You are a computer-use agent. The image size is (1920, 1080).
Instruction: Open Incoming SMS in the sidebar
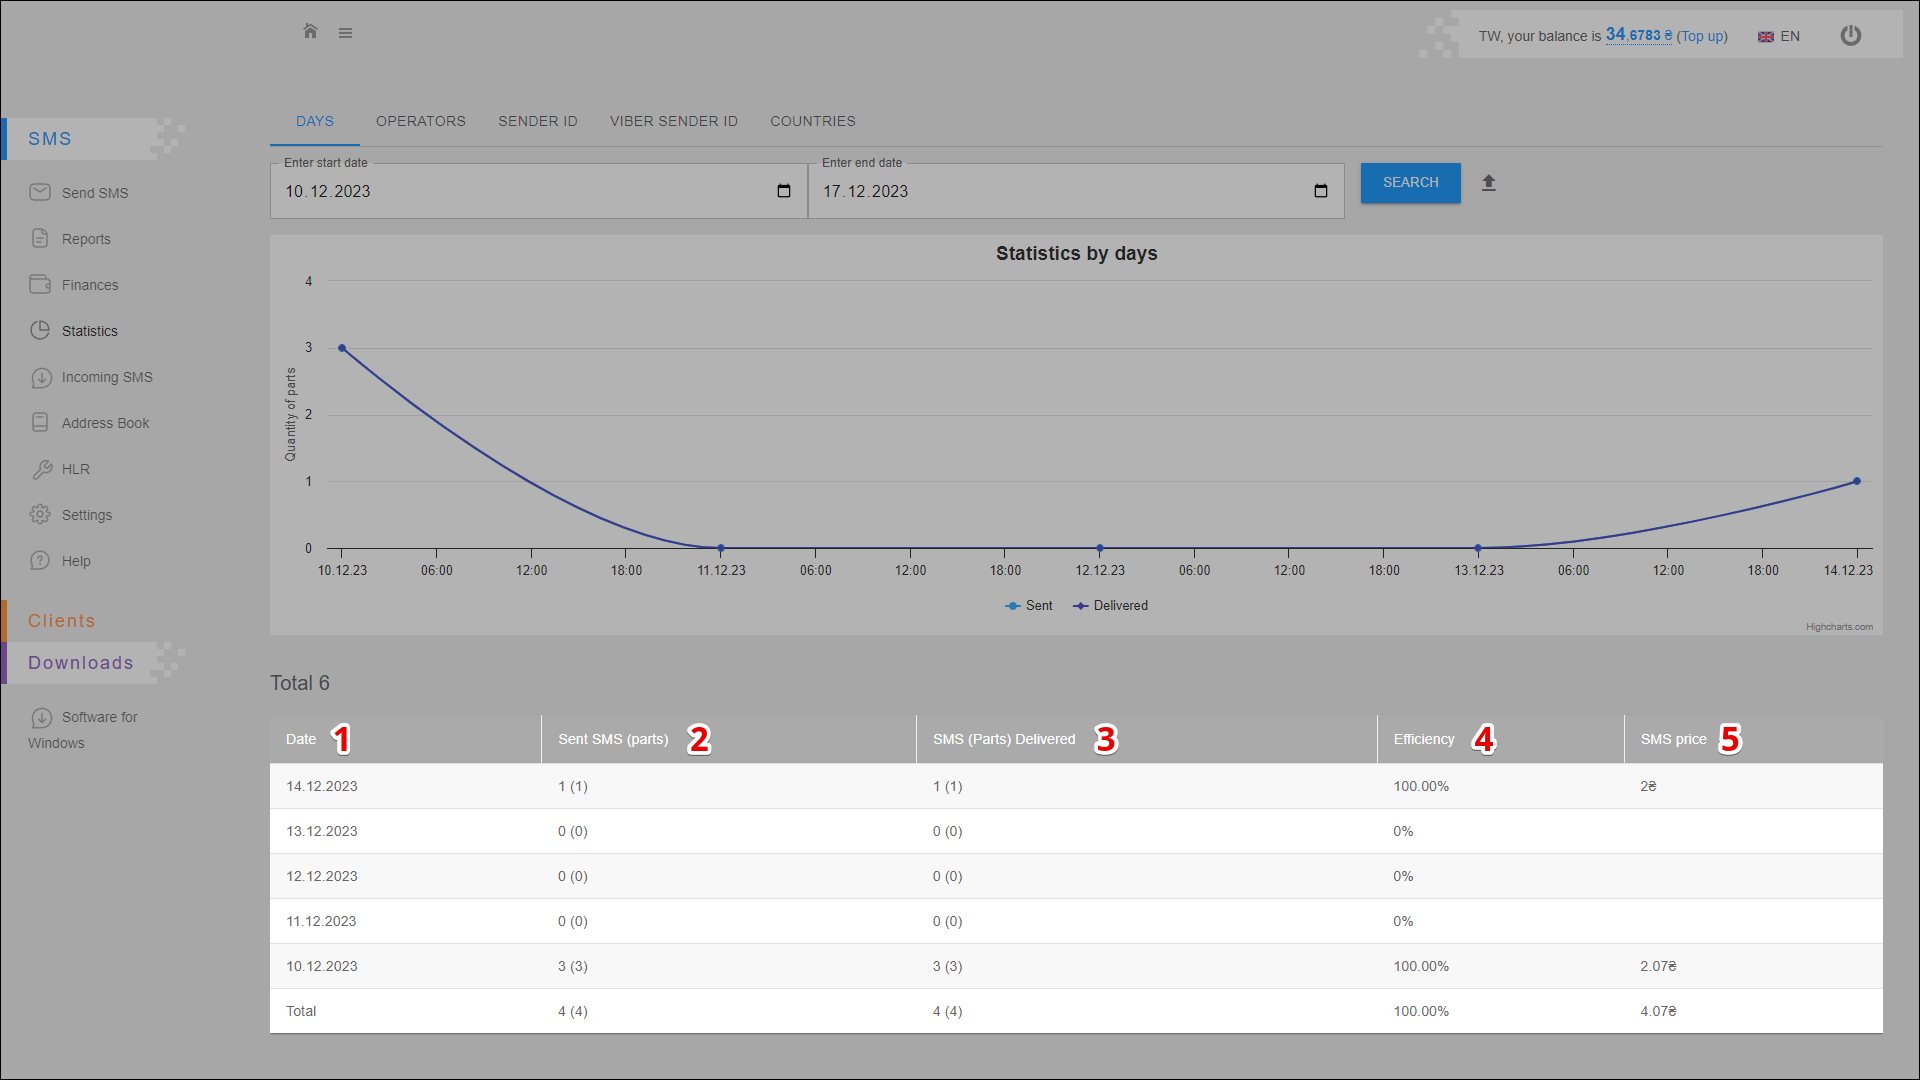[106, 377]
